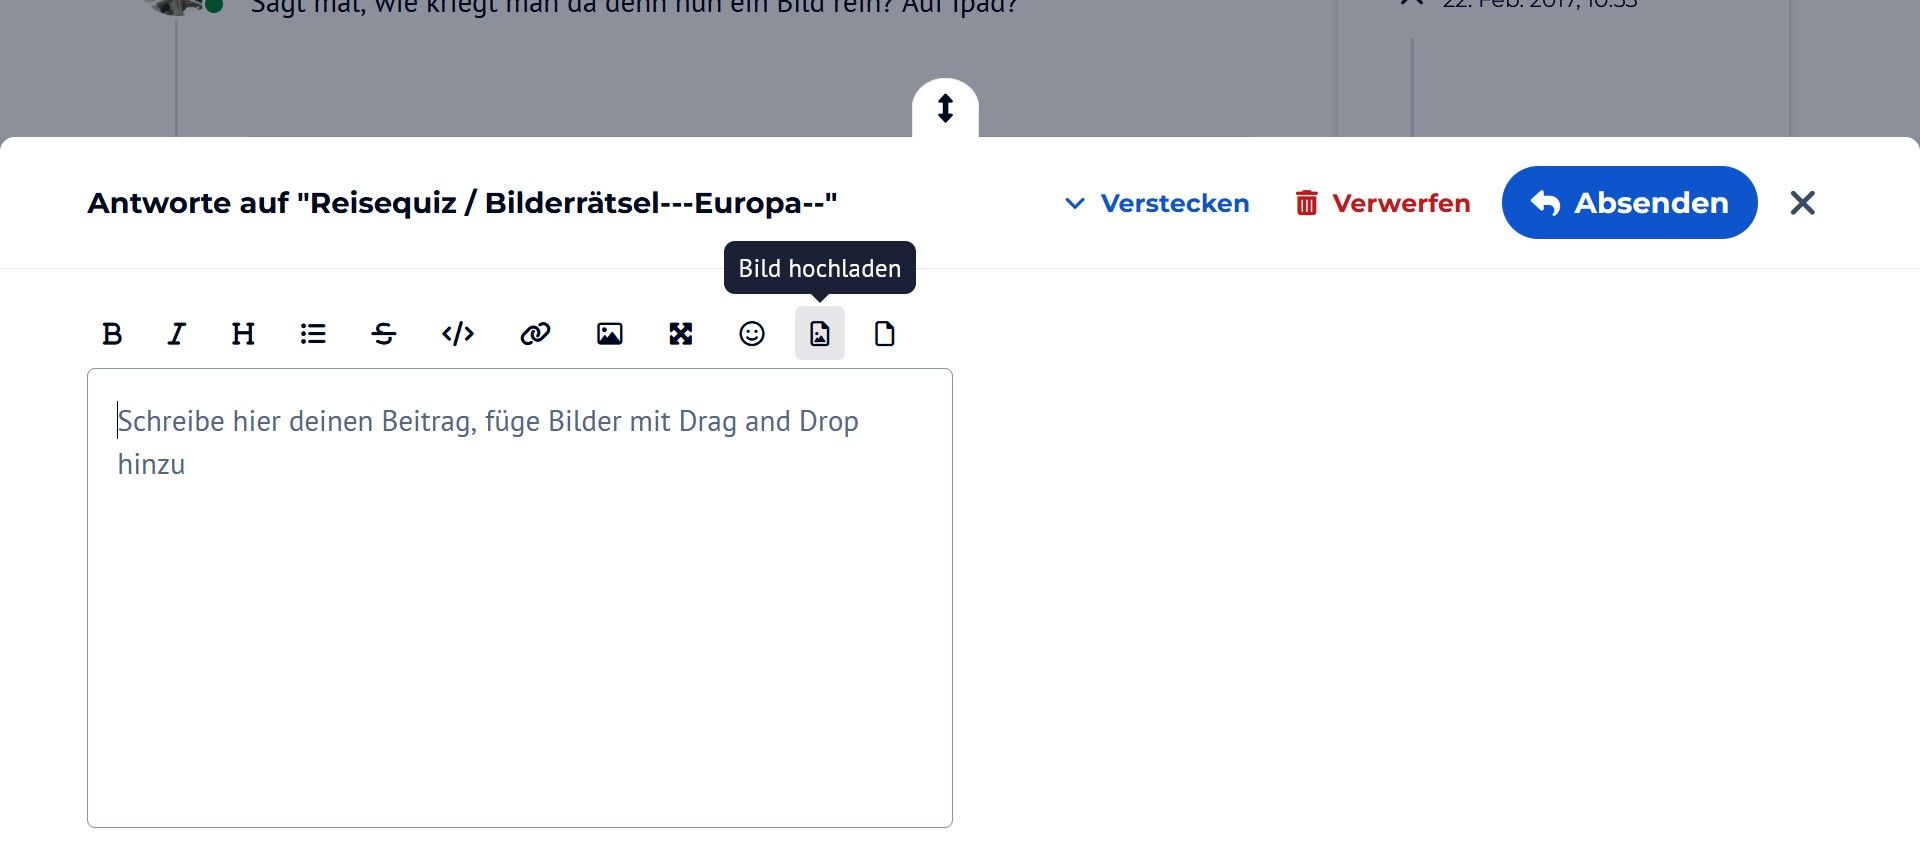Collapse the composer using Verstecken

(1157, 203)
